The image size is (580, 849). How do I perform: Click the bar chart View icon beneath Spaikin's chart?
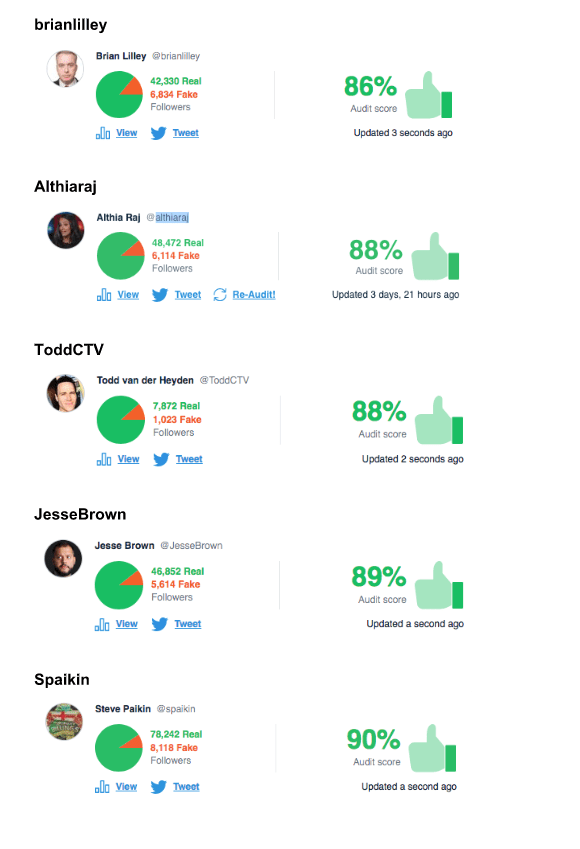click(104, 786)
